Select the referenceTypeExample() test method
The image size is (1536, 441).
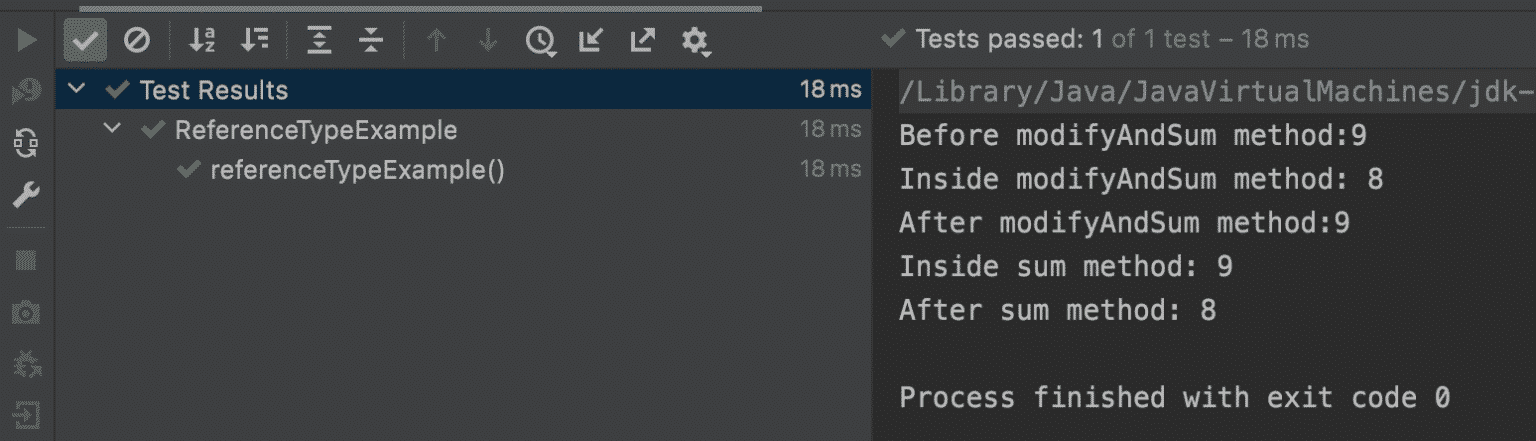pos(357,171)
